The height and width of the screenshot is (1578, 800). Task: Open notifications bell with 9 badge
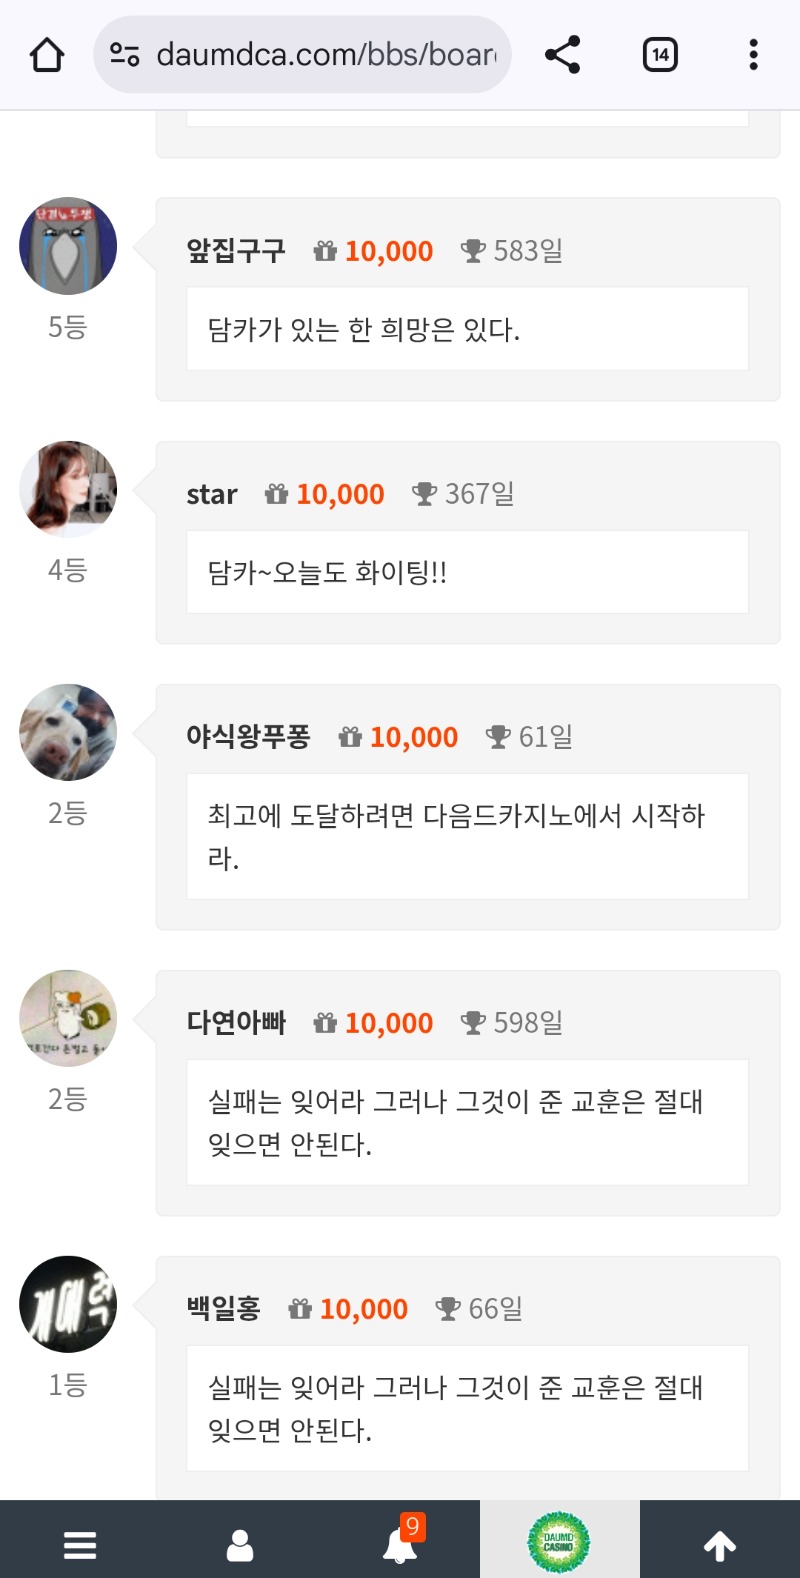[x=401, y=1543]
